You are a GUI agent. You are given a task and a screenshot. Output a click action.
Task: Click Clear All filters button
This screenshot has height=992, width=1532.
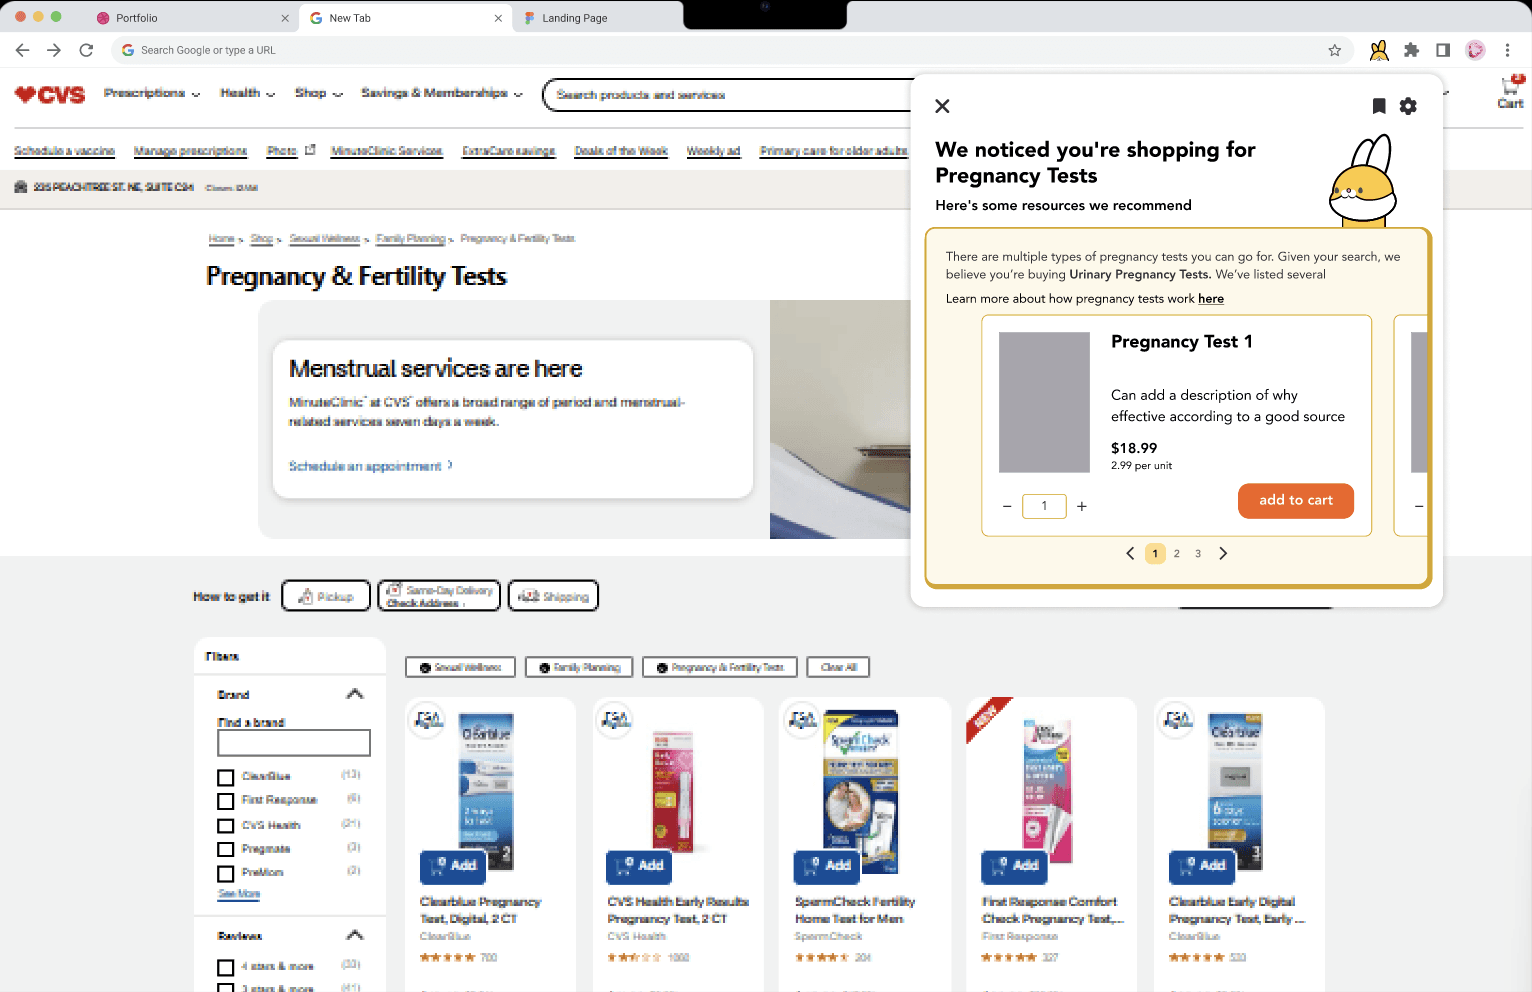coord(838,667)
